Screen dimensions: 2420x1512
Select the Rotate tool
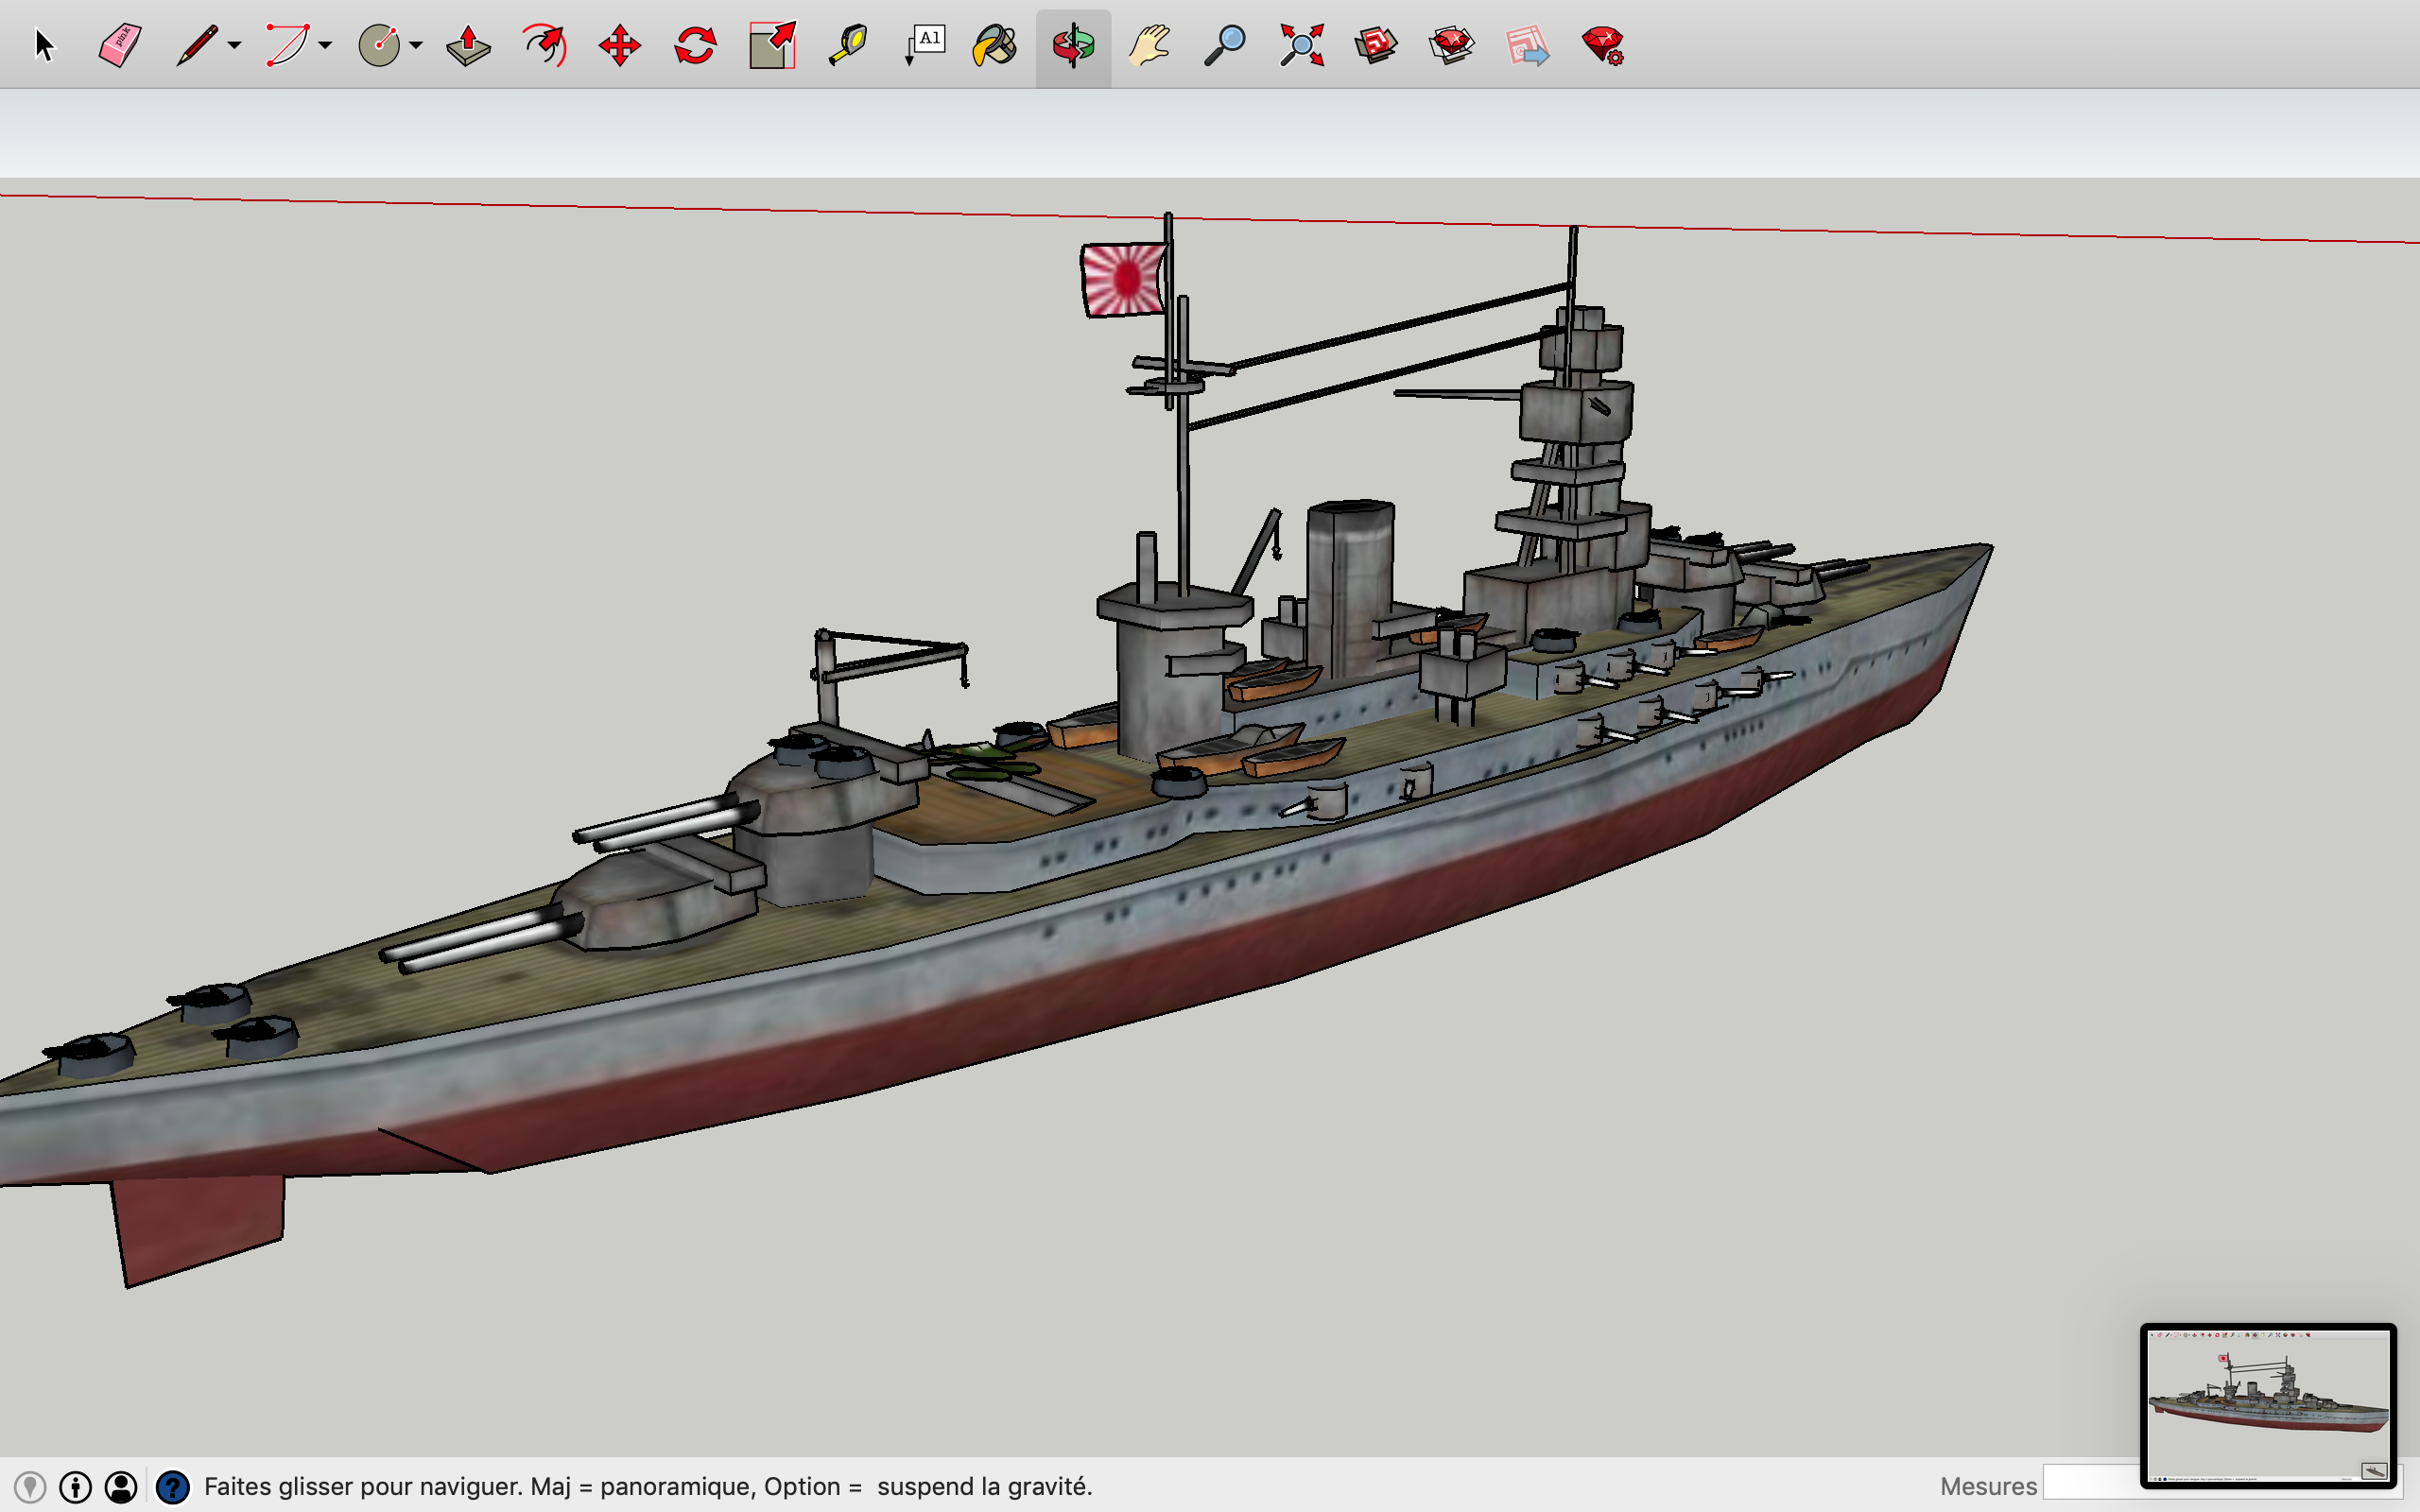(695, 45)
